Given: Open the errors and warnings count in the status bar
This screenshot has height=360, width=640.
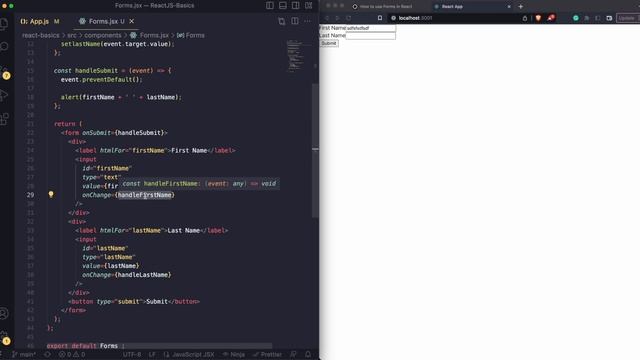Looking at the screenshot, I should [x=72, y=355].
